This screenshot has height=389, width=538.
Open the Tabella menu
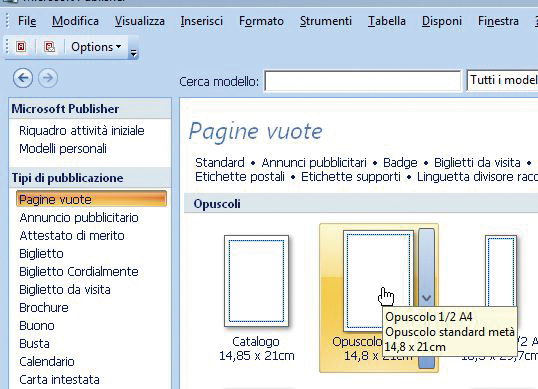387,21
